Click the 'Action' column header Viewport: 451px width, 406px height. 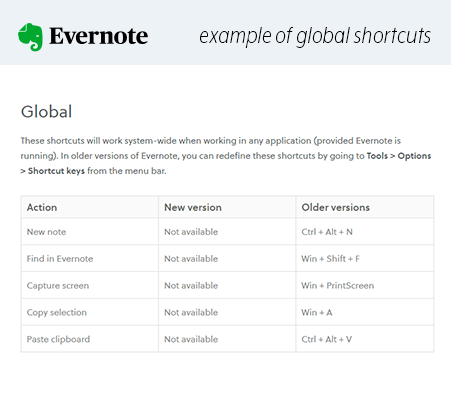coord(90,207)
